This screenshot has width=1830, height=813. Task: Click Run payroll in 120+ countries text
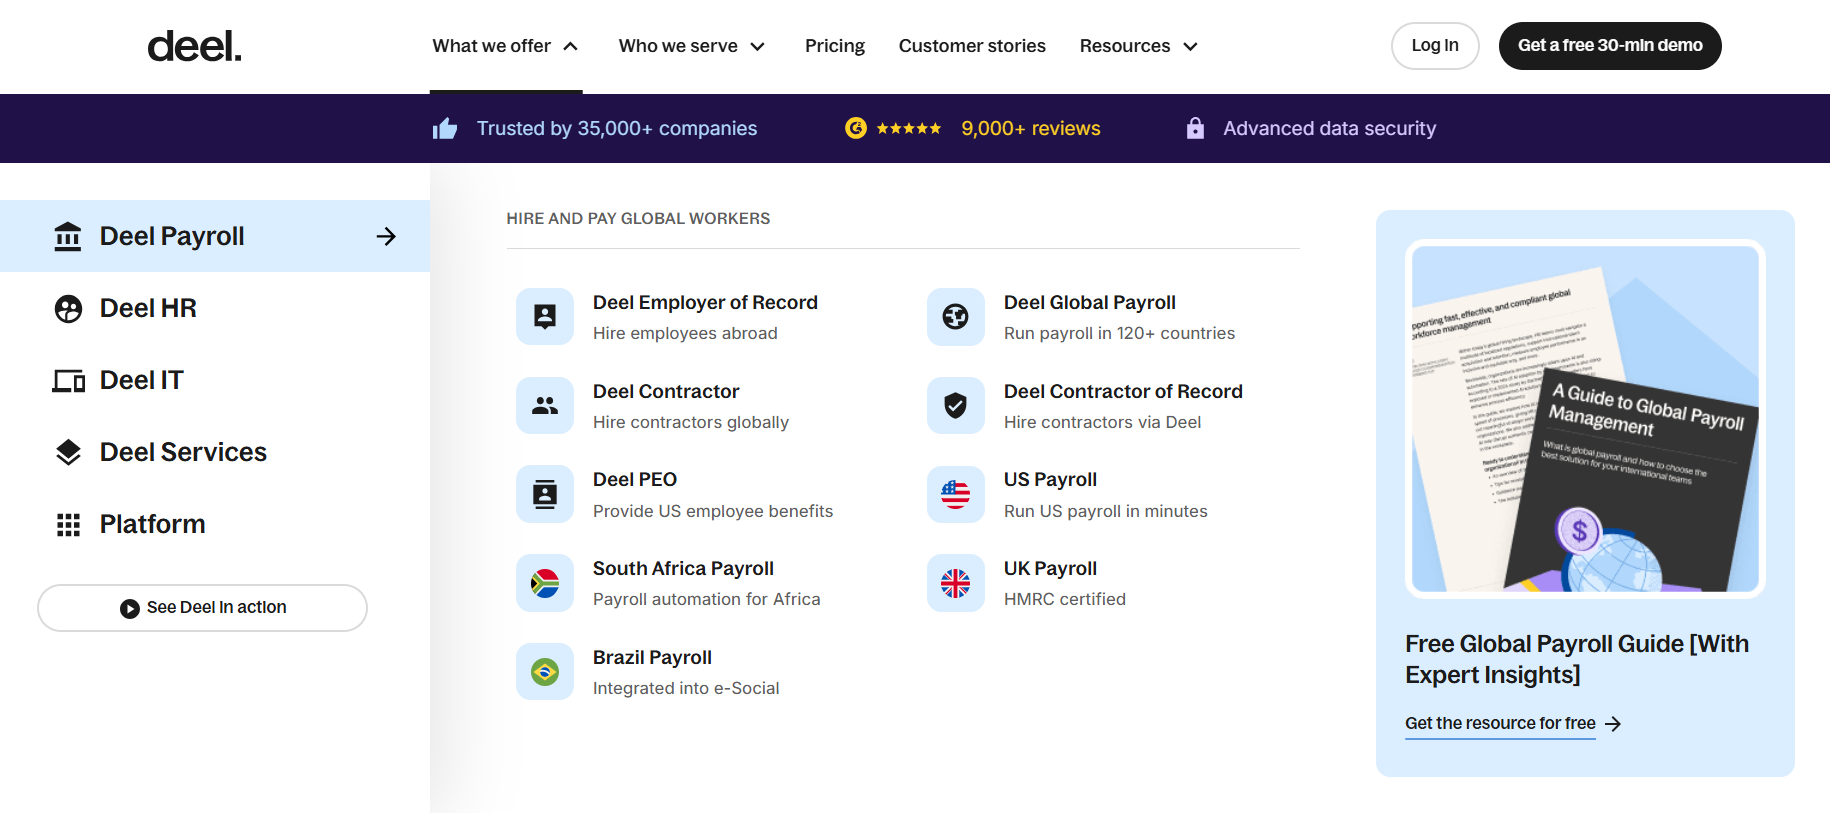pos(1119,333)
